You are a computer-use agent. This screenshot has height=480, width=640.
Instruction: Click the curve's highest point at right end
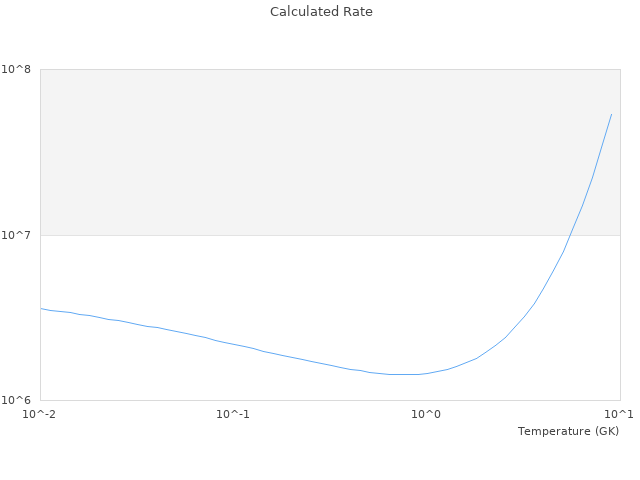(x=611, y=114)
